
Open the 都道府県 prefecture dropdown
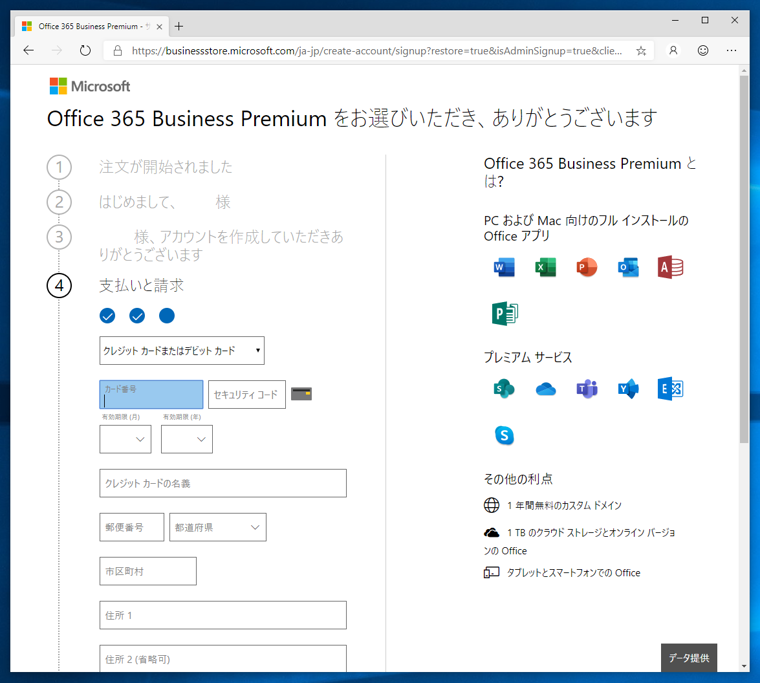point(218,527)
